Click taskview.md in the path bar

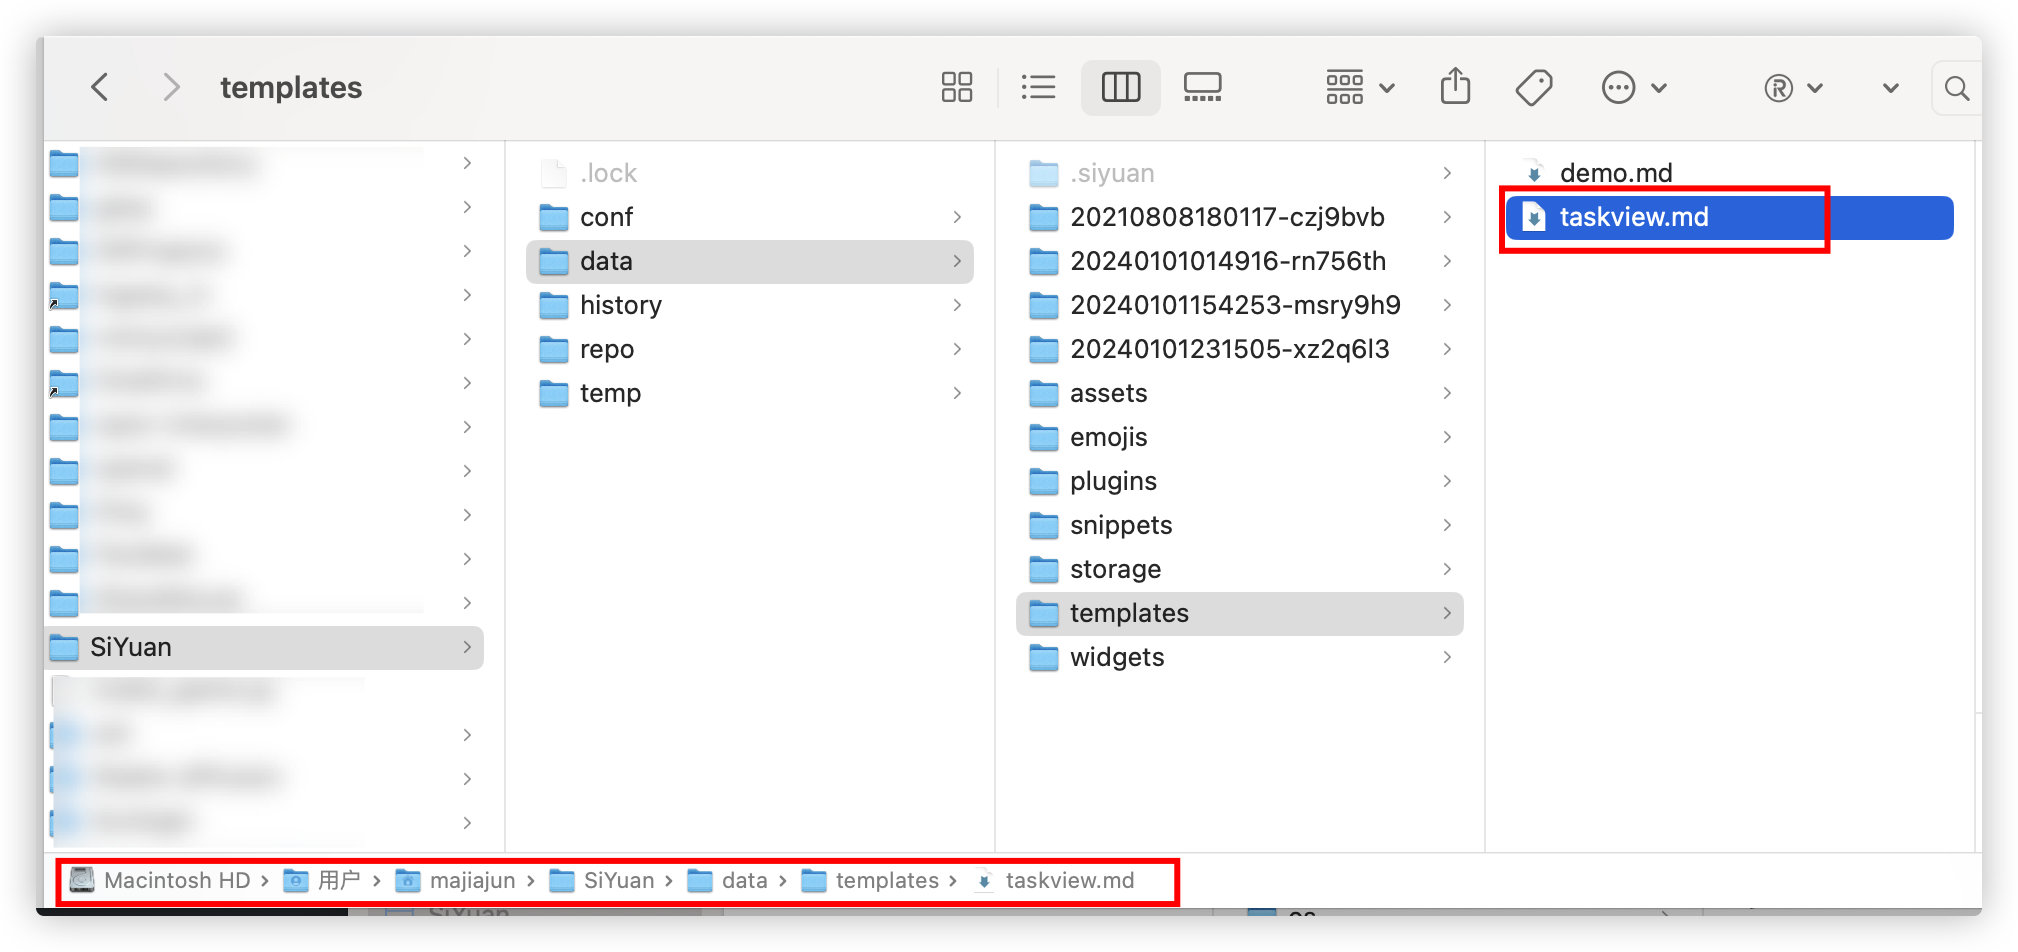click(x=1054, y=881)
